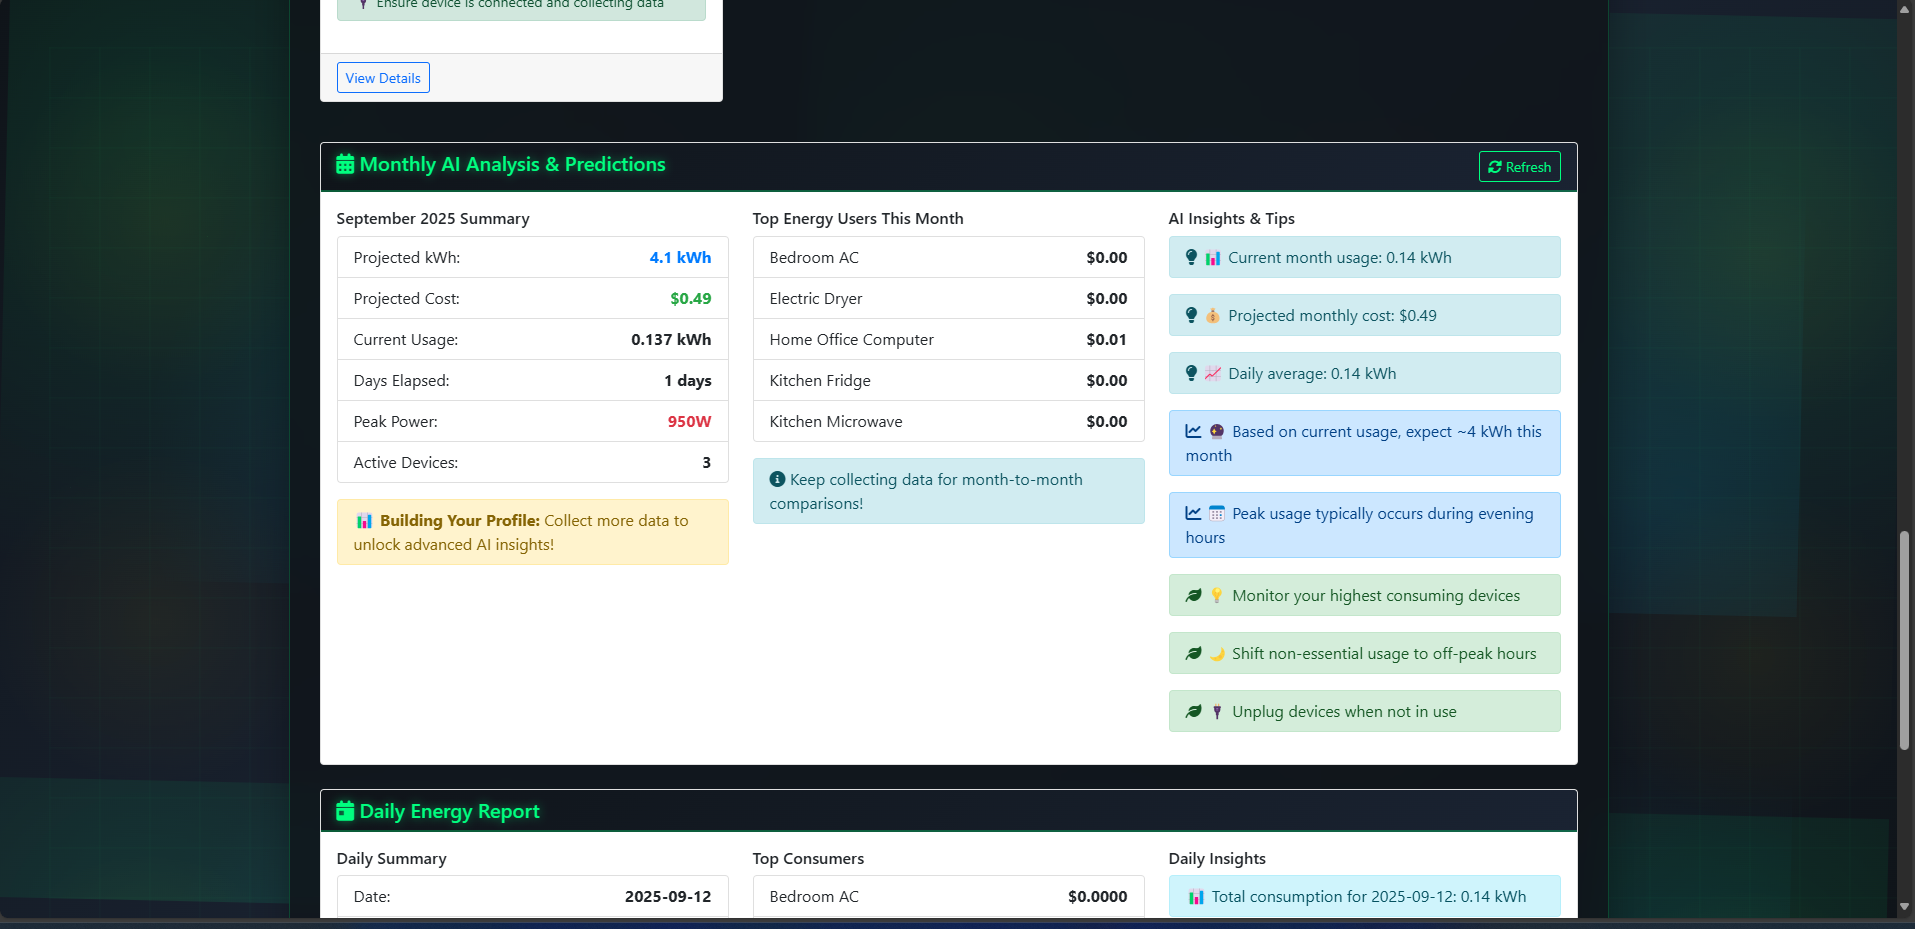Select the Projected kWh value 4.1 kWh
1915x929 pixels.
[680, 257]
